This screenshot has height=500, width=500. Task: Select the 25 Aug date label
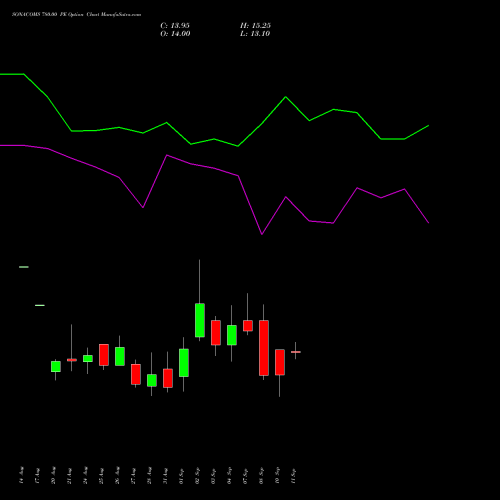coord(102,476)
